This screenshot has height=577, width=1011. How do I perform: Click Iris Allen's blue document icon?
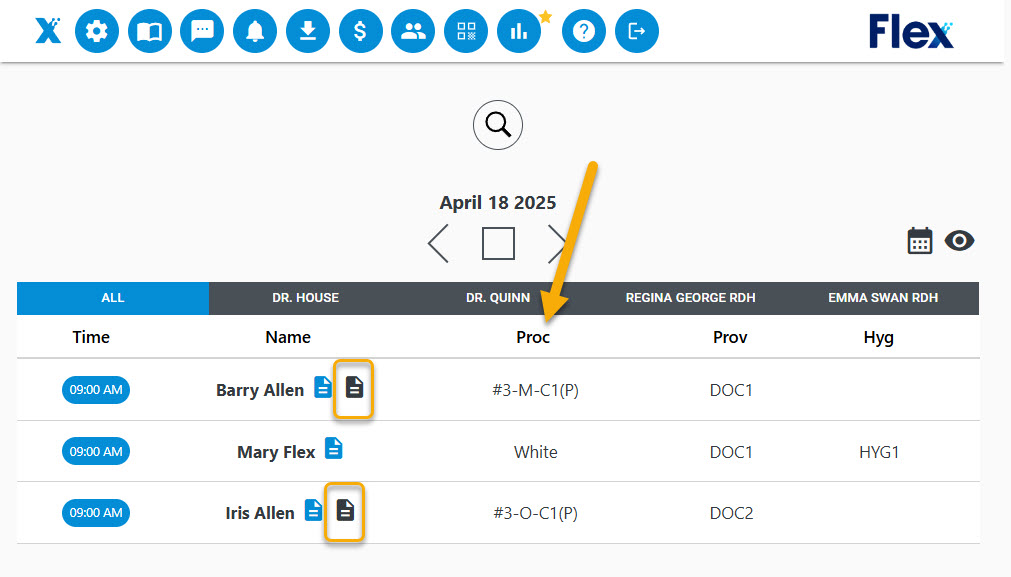pyautogui.click(x=313, y=510)
